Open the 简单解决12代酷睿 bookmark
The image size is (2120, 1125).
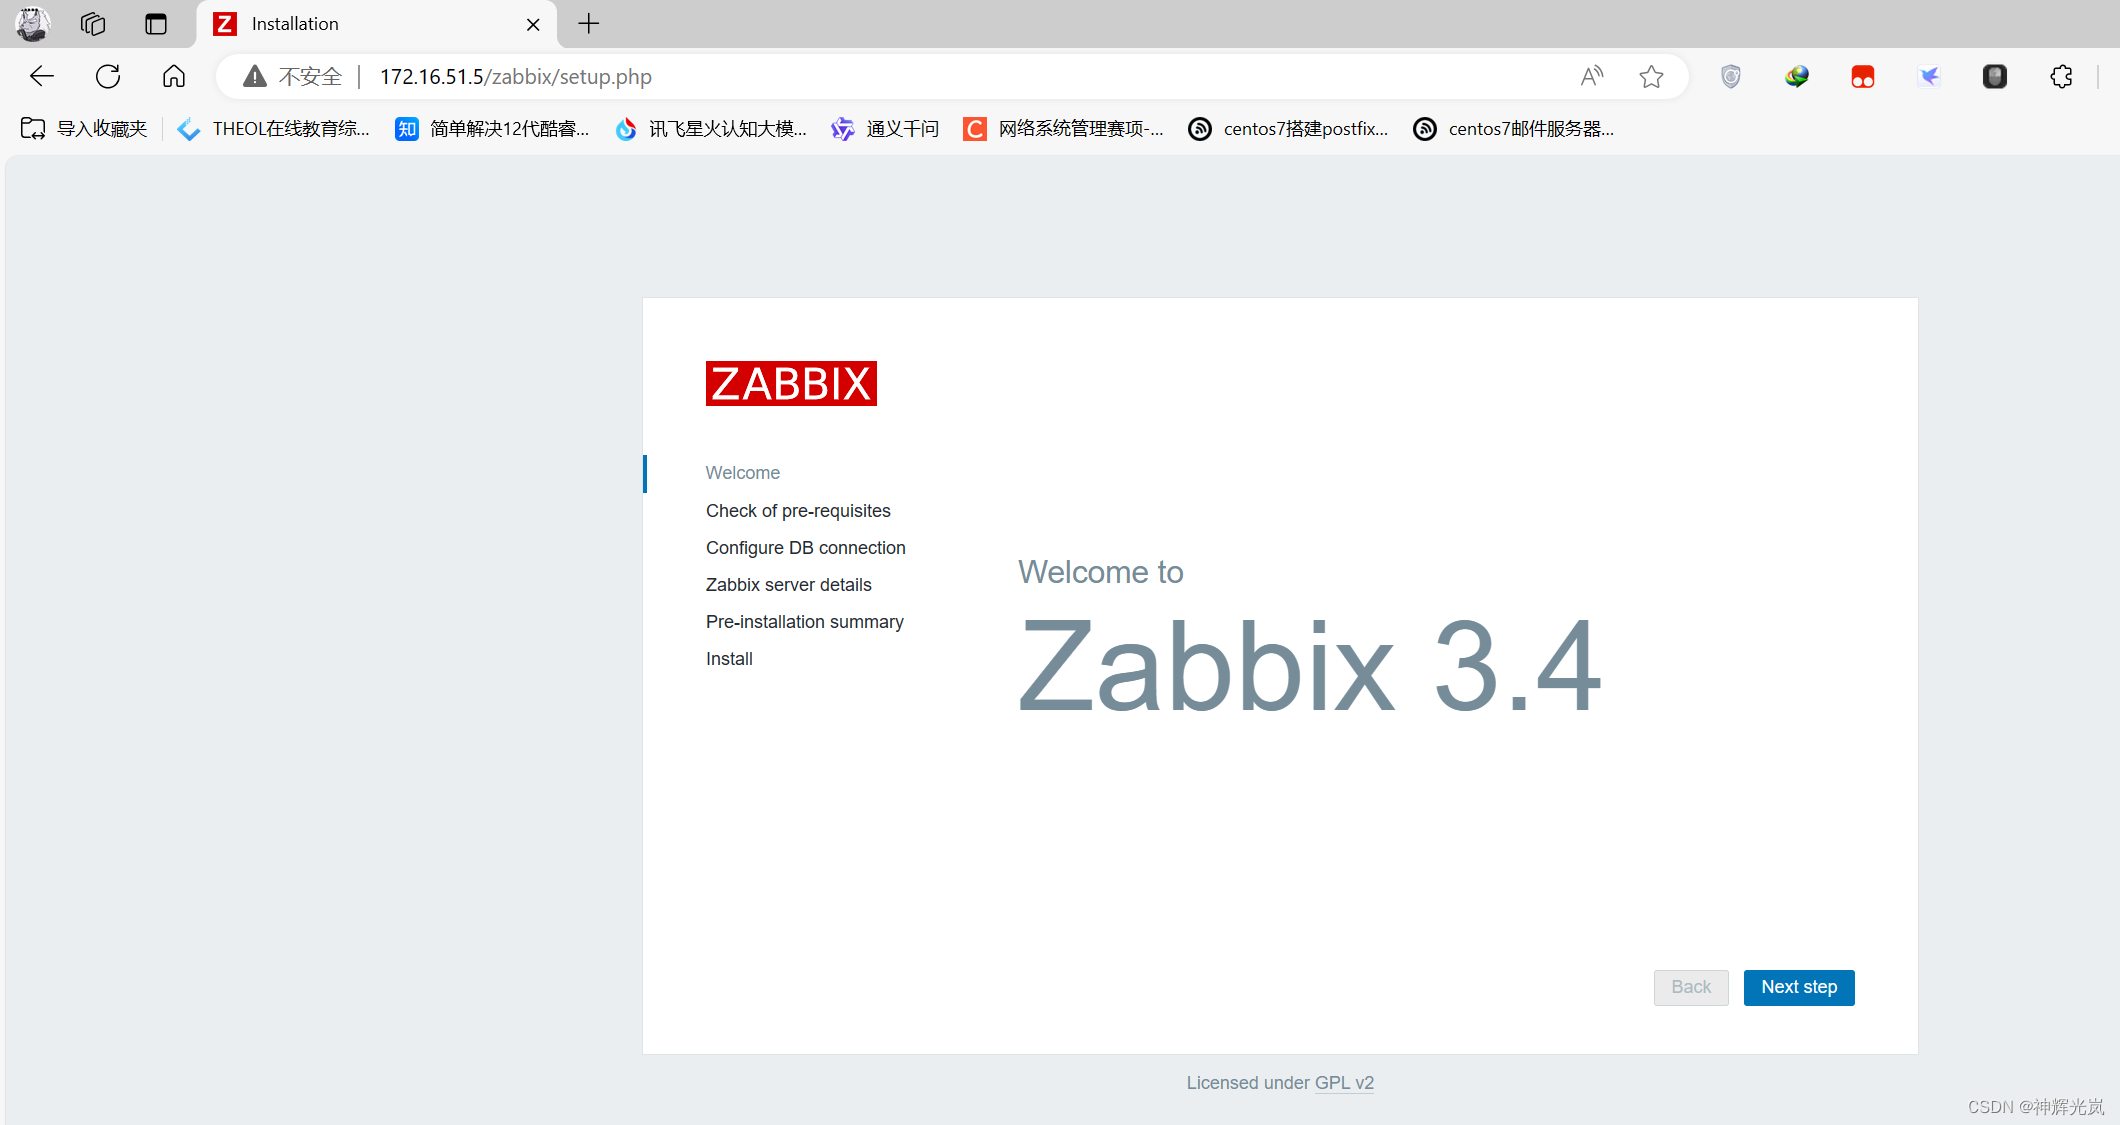coord(492,129)
